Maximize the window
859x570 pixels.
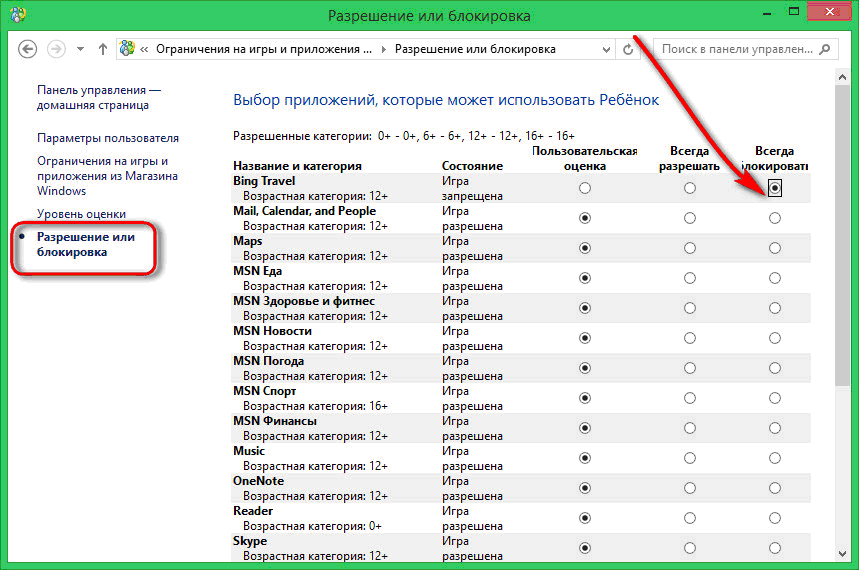(x=794, y=12)
